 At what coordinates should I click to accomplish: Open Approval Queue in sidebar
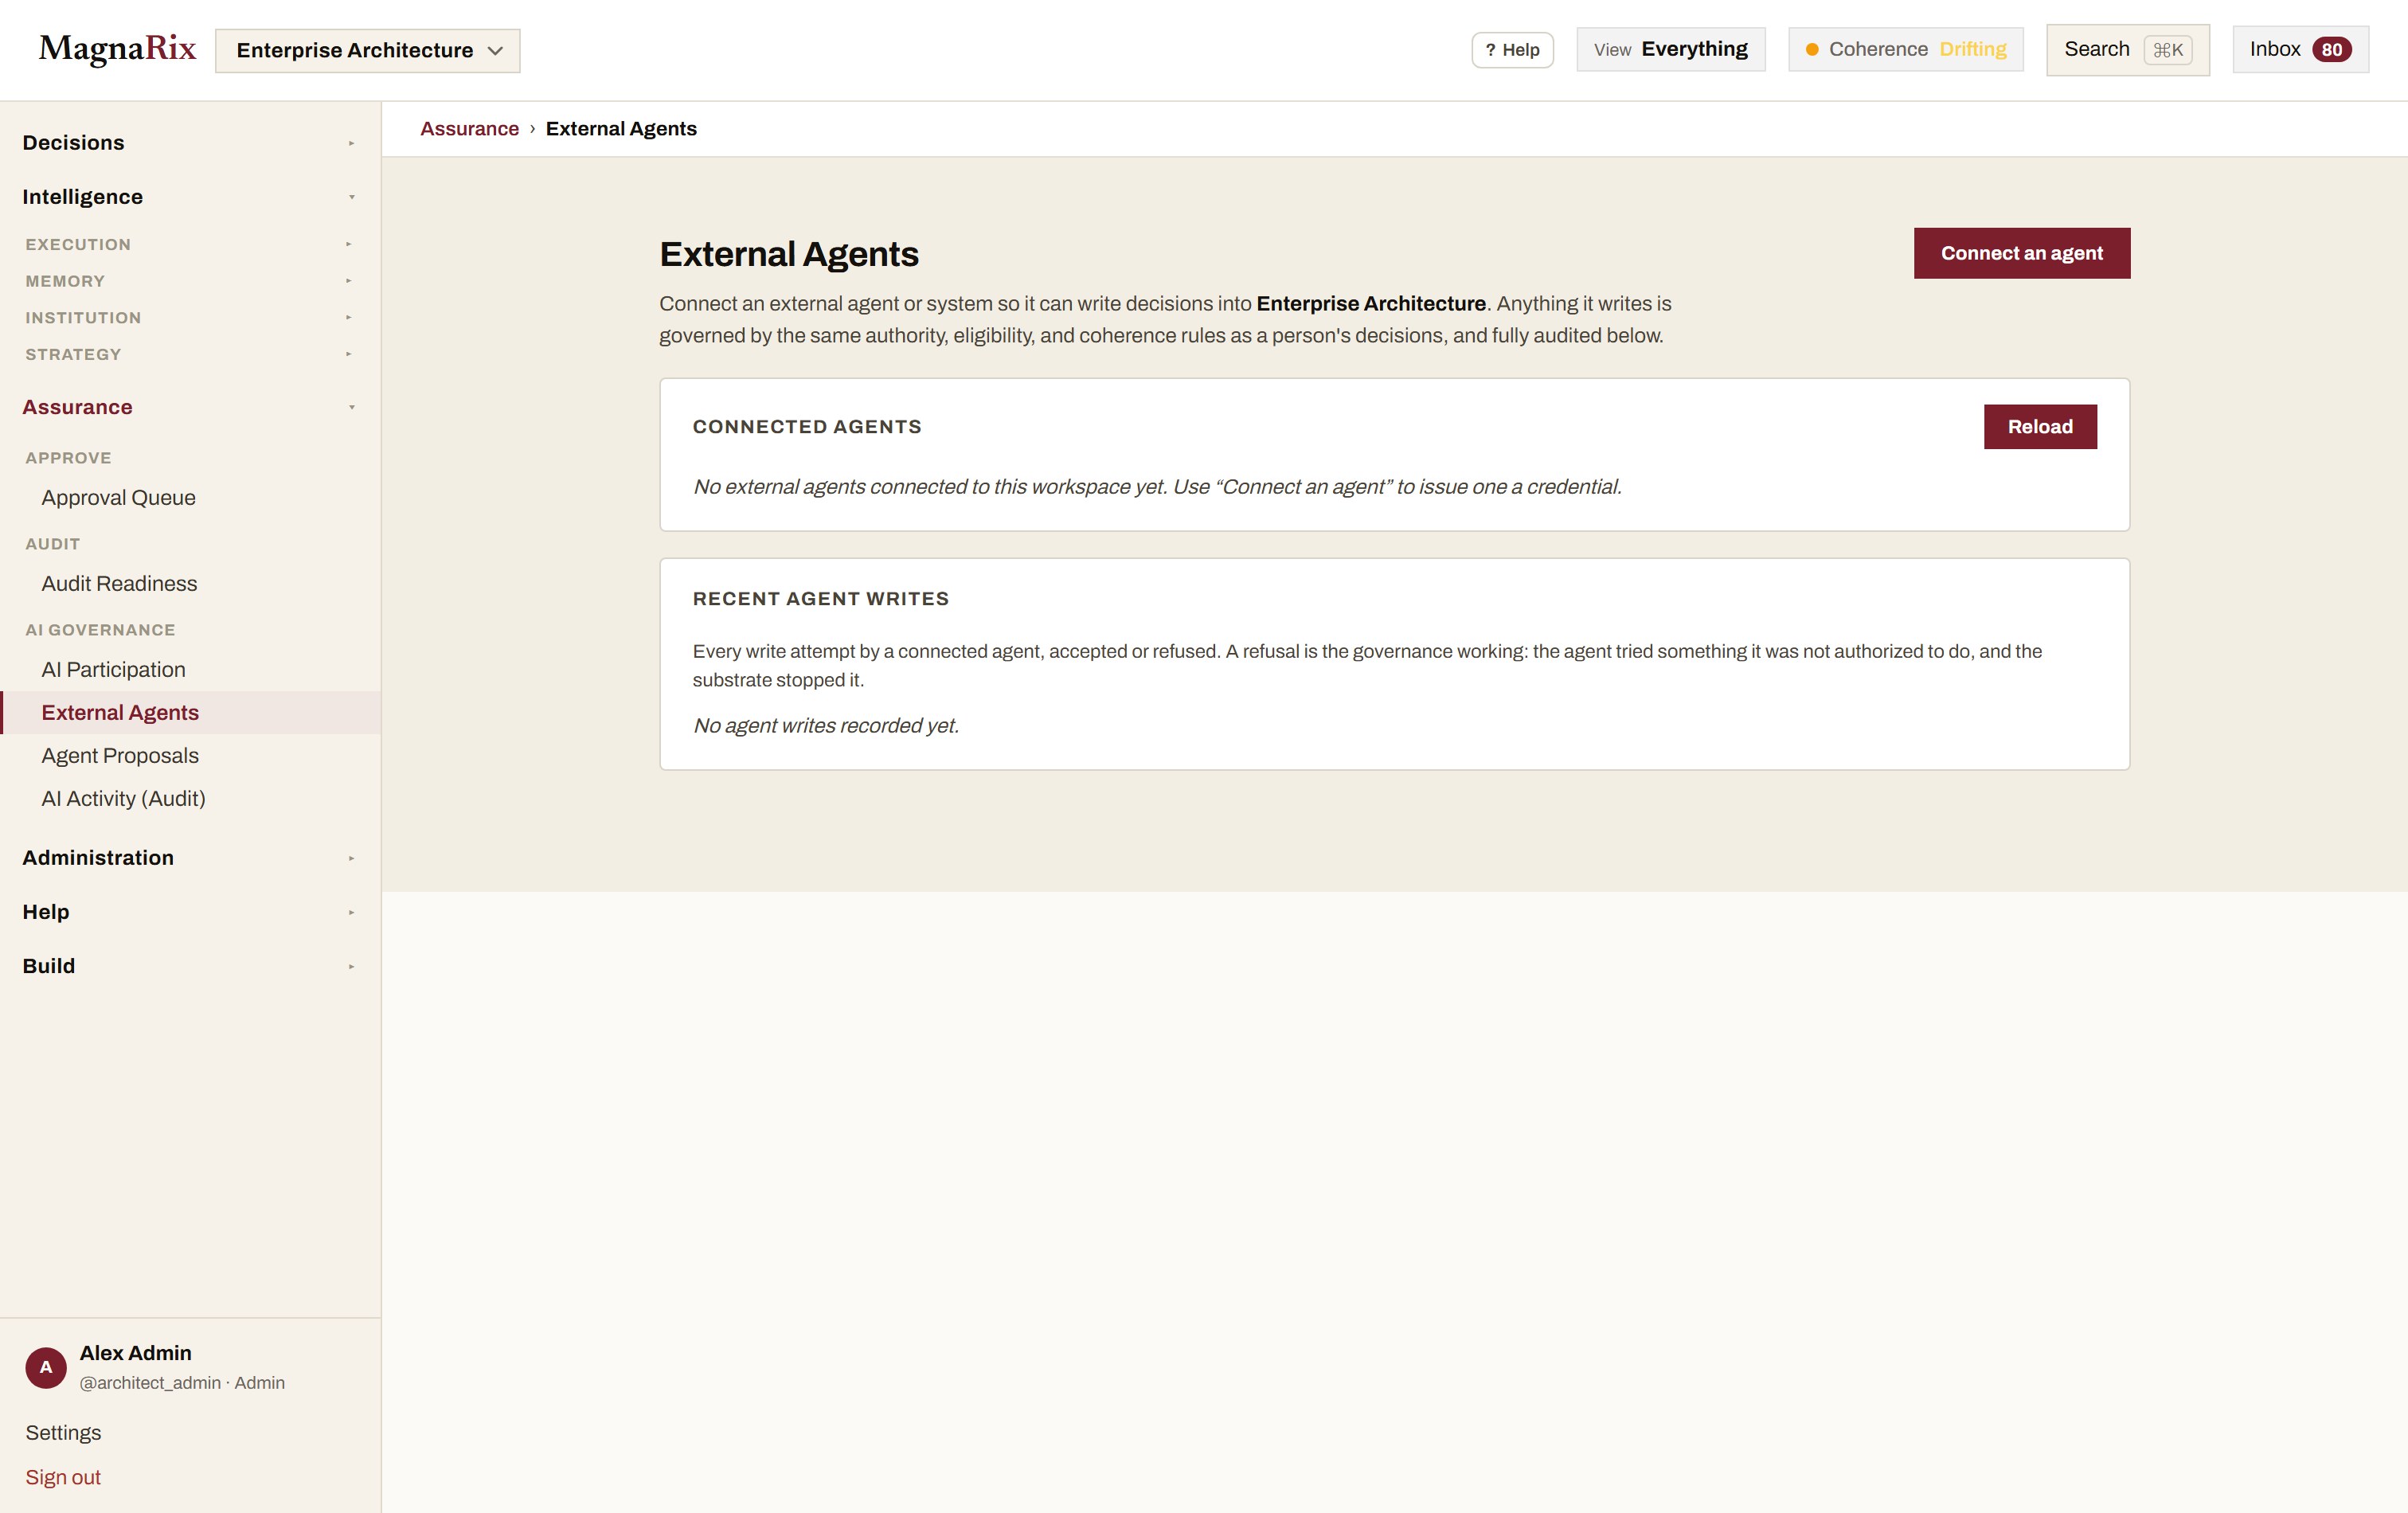click(x=190, y=497)
